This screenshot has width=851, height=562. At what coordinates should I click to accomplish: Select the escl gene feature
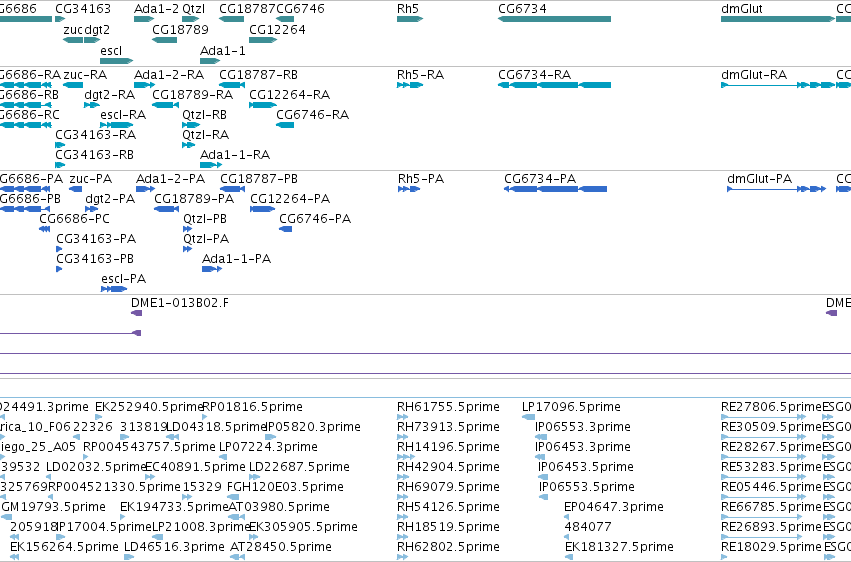click(117, 61)
